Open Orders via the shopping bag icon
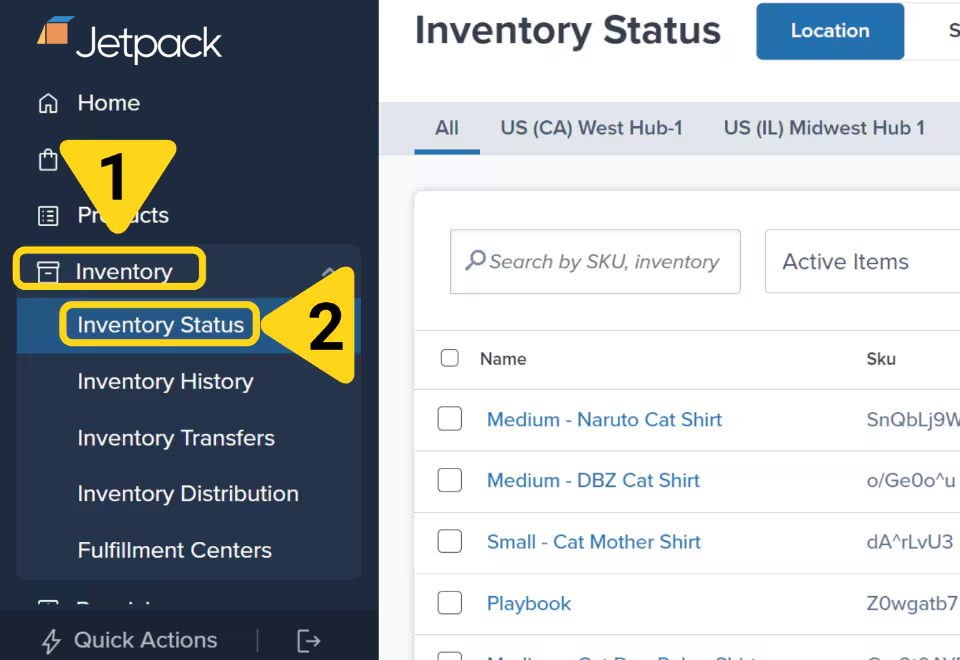960x660 pixels. coord(47,158)
